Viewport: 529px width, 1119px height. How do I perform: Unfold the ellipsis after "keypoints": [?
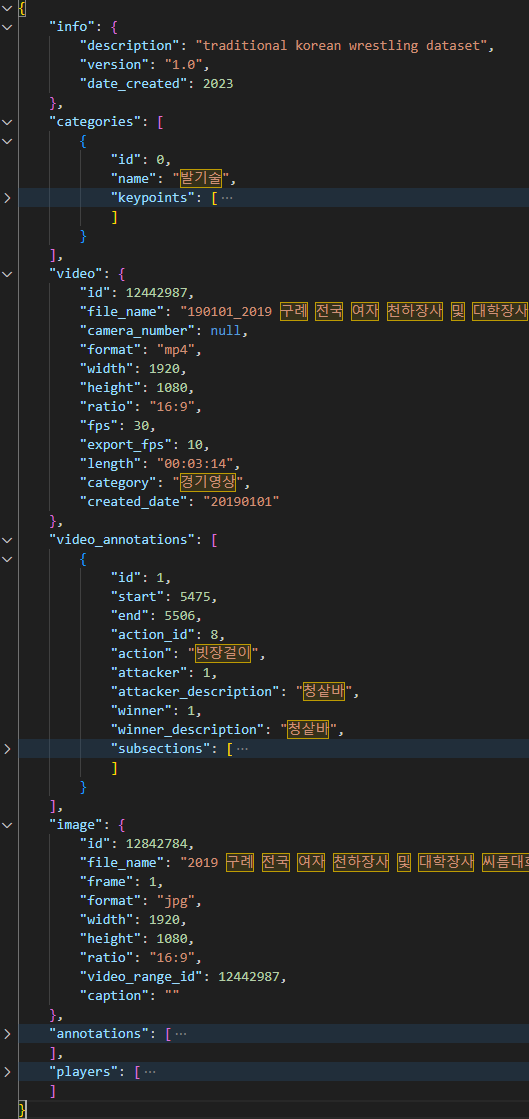click(x=227, y=198)
